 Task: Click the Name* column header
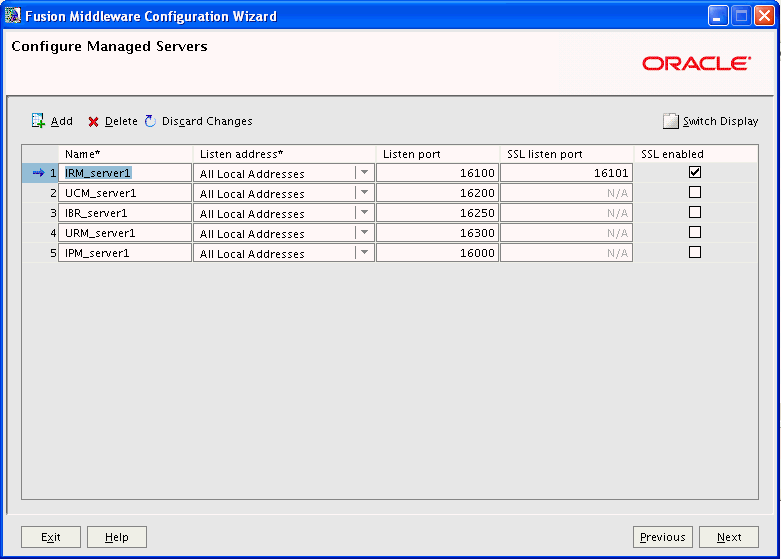(x=125, y=154)
